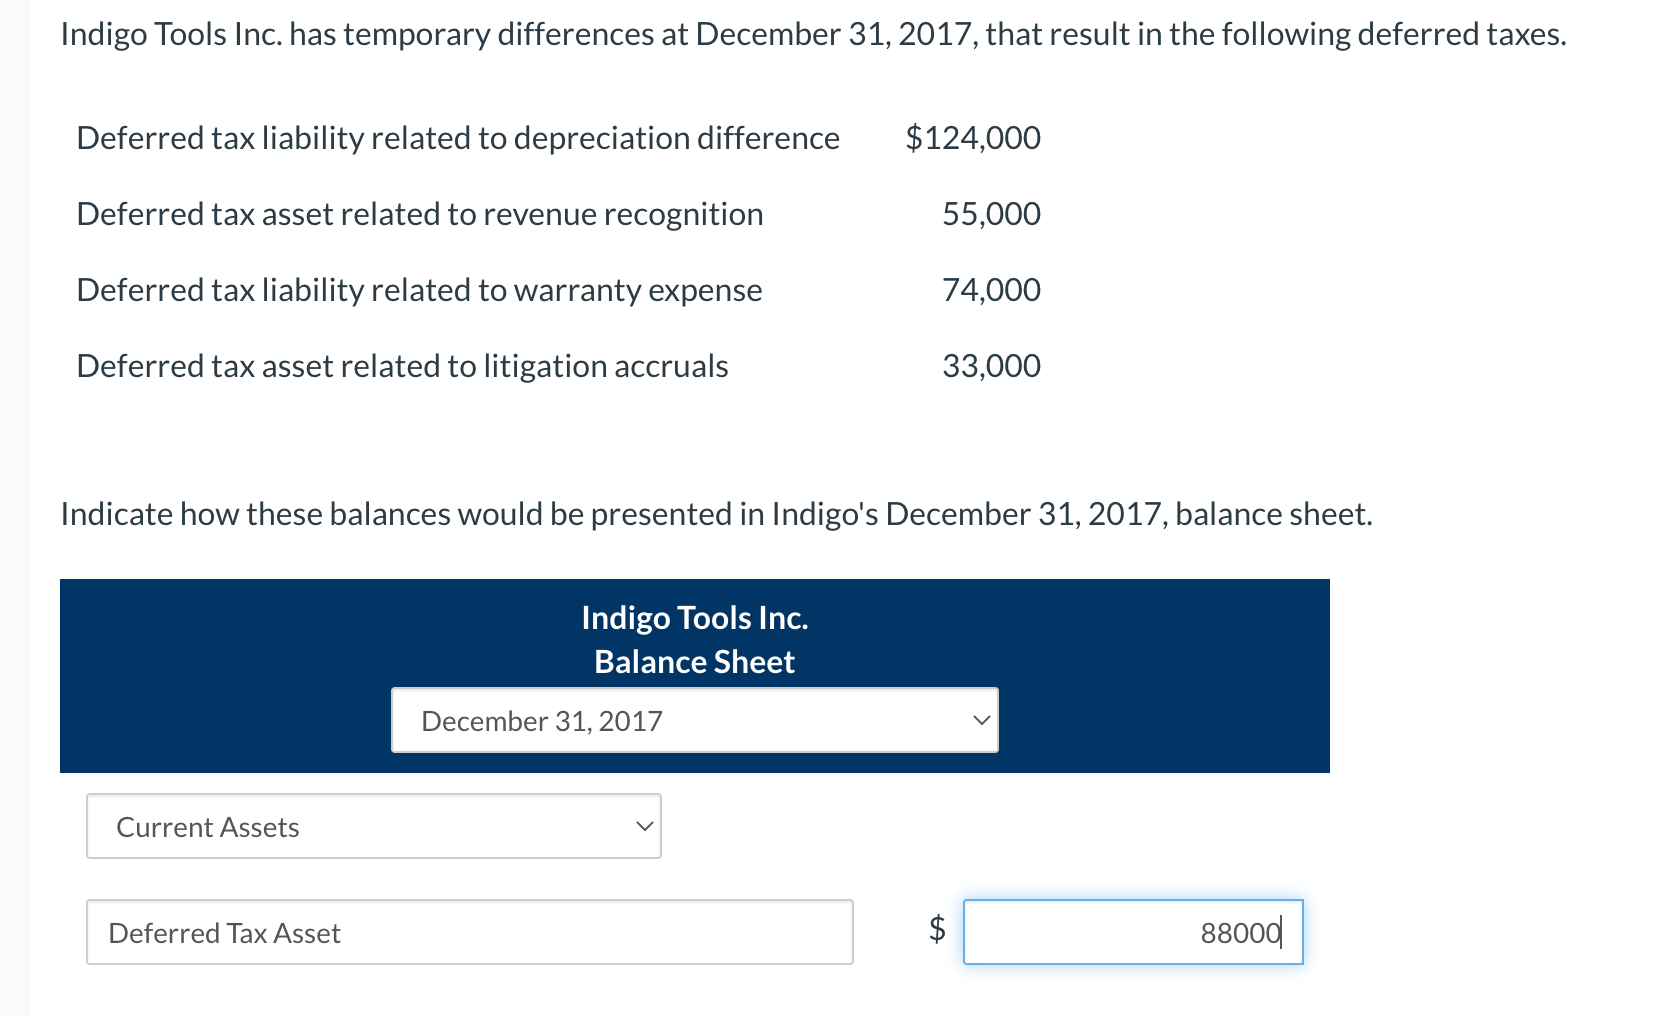Select the $124,000 depreciation difference value
Screen dimensions: 1680x1016
click(973, 138)
